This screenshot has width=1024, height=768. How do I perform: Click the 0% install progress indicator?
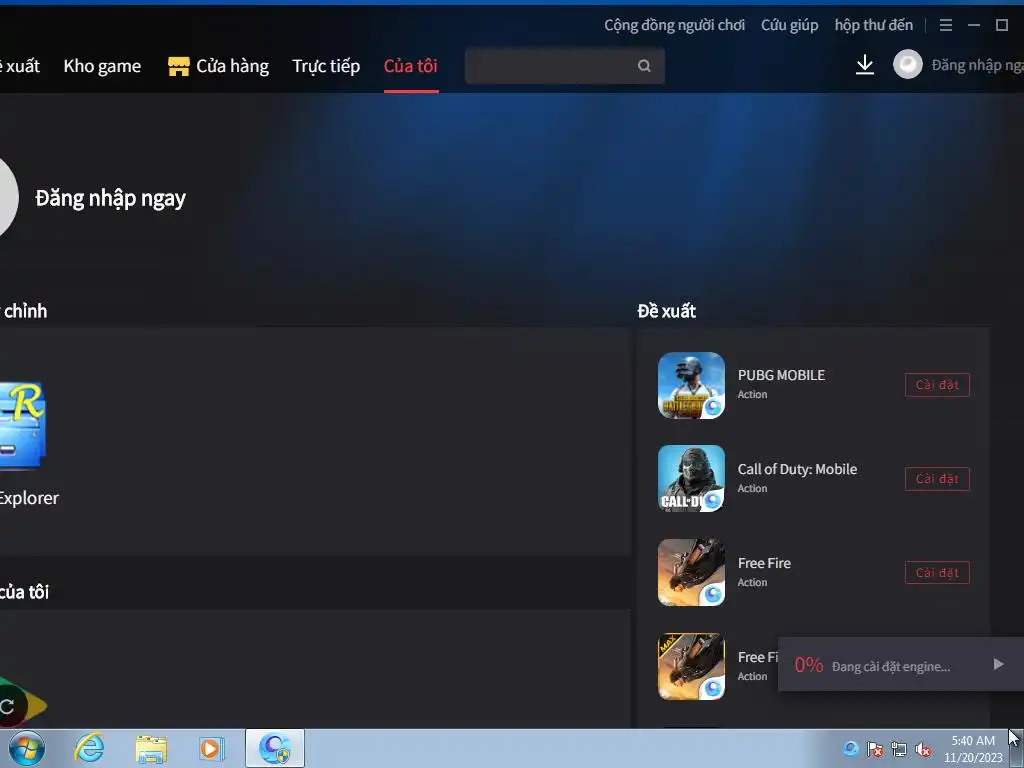[808, 665]
